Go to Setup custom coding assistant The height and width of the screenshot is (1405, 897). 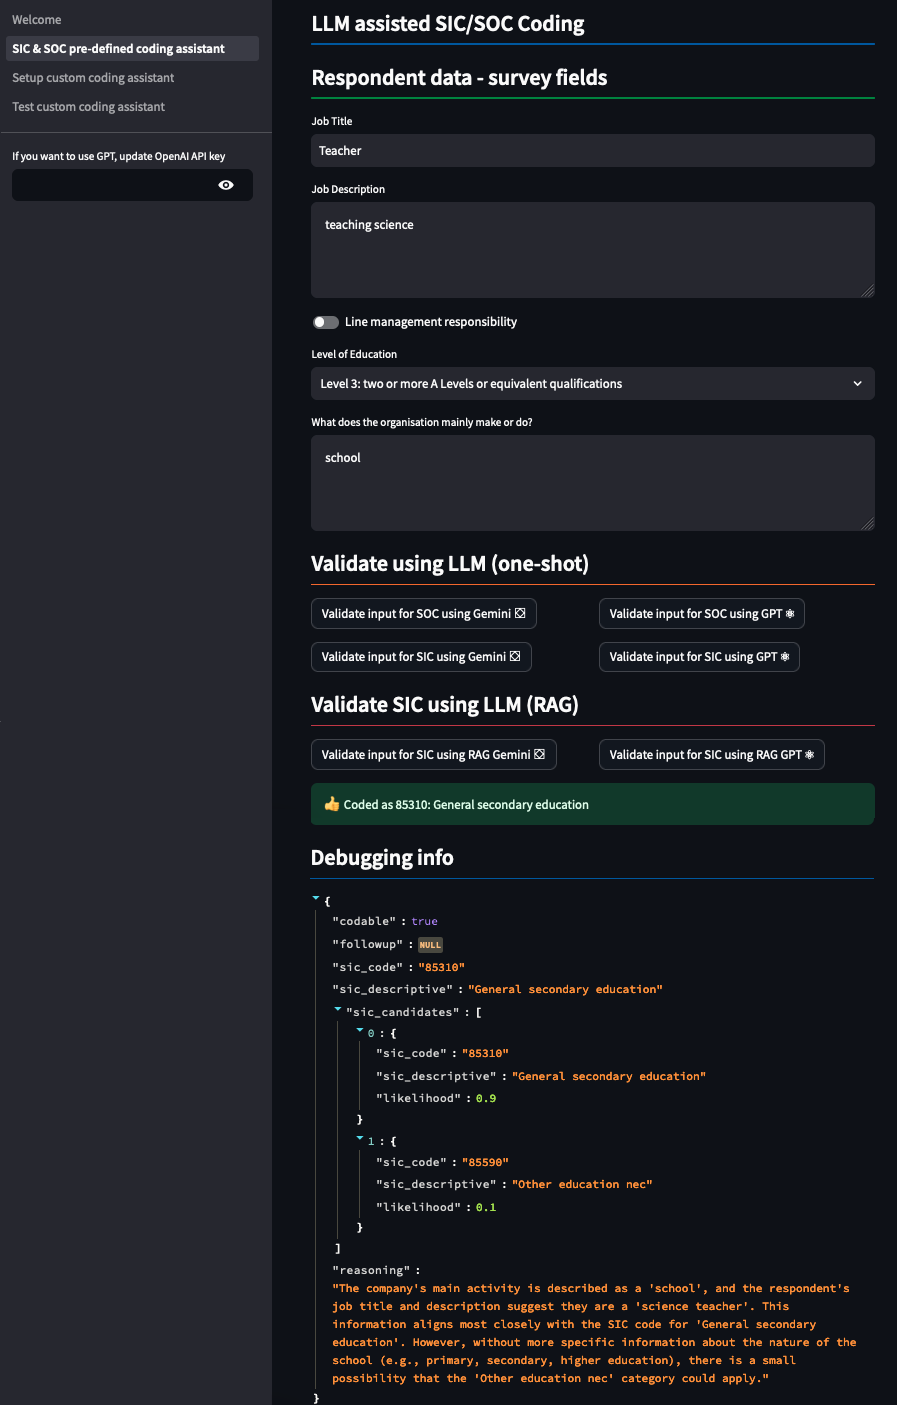(x=93, y=78)
